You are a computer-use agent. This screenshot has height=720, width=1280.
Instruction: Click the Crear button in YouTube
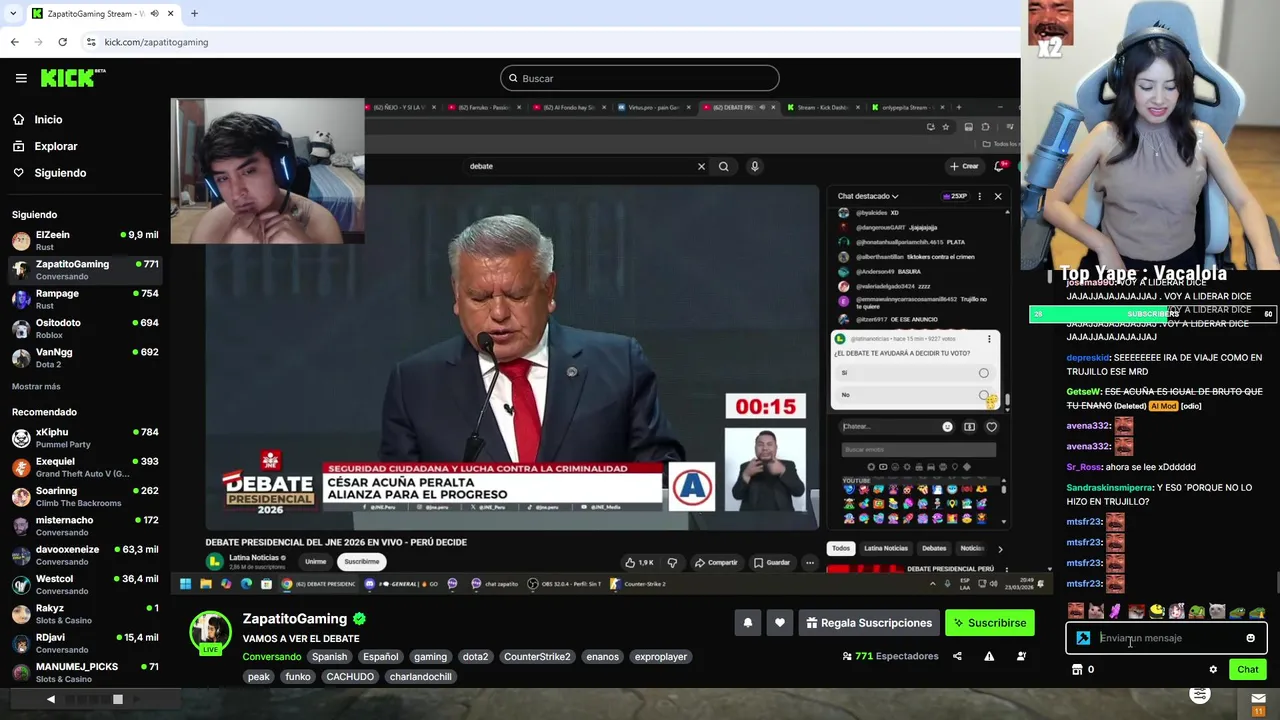pos(965,166)
